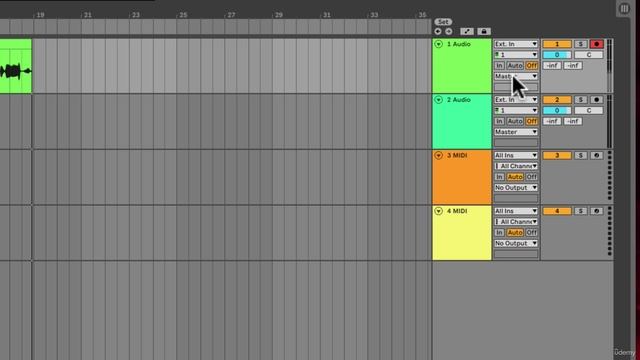
Task: Set 4 MIDI monitor to Off
Action: coord(531,233)
